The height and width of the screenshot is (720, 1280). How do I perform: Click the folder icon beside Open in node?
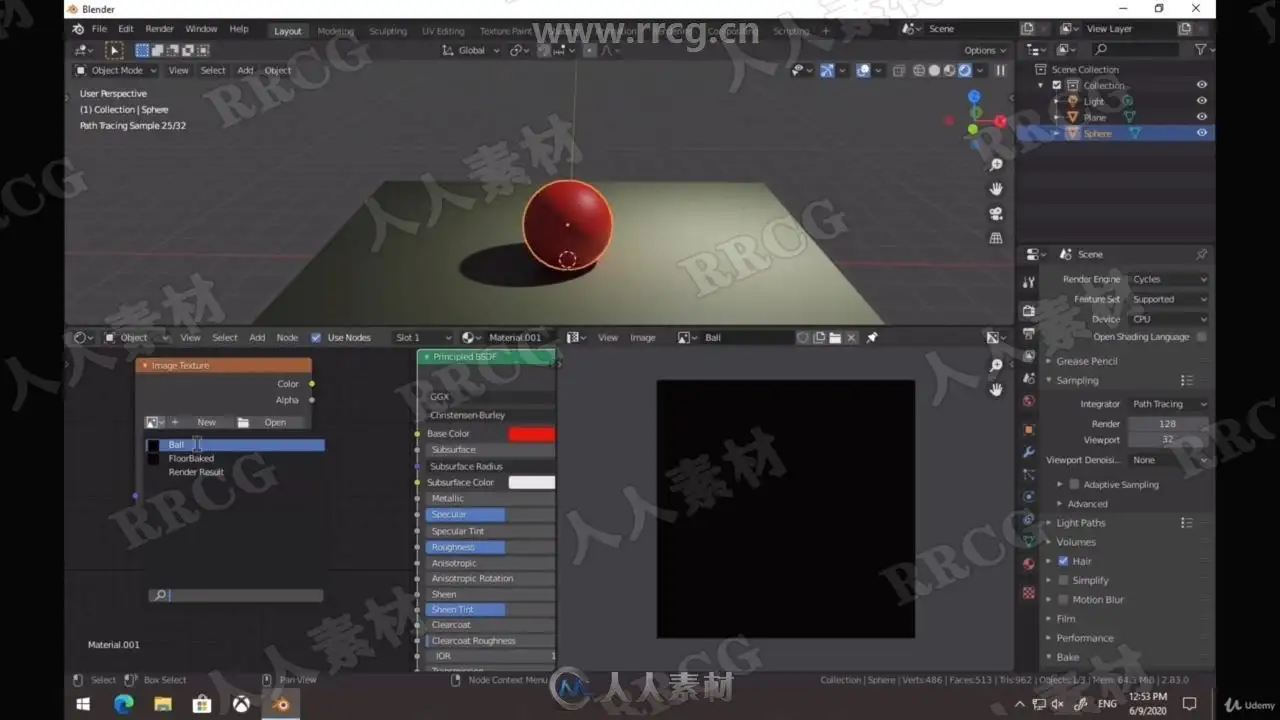(x=243, y=423)
